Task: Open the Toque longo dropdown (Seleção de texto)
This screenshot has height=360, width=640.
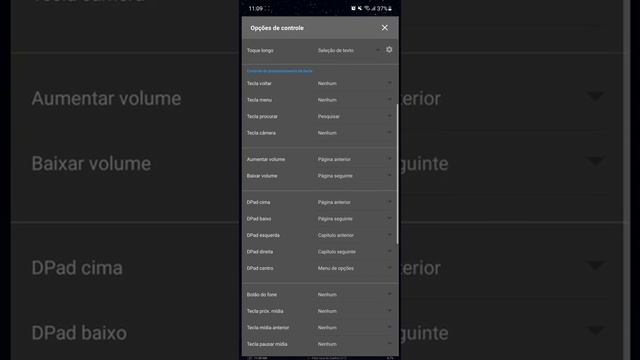Action: pos(349,50)
